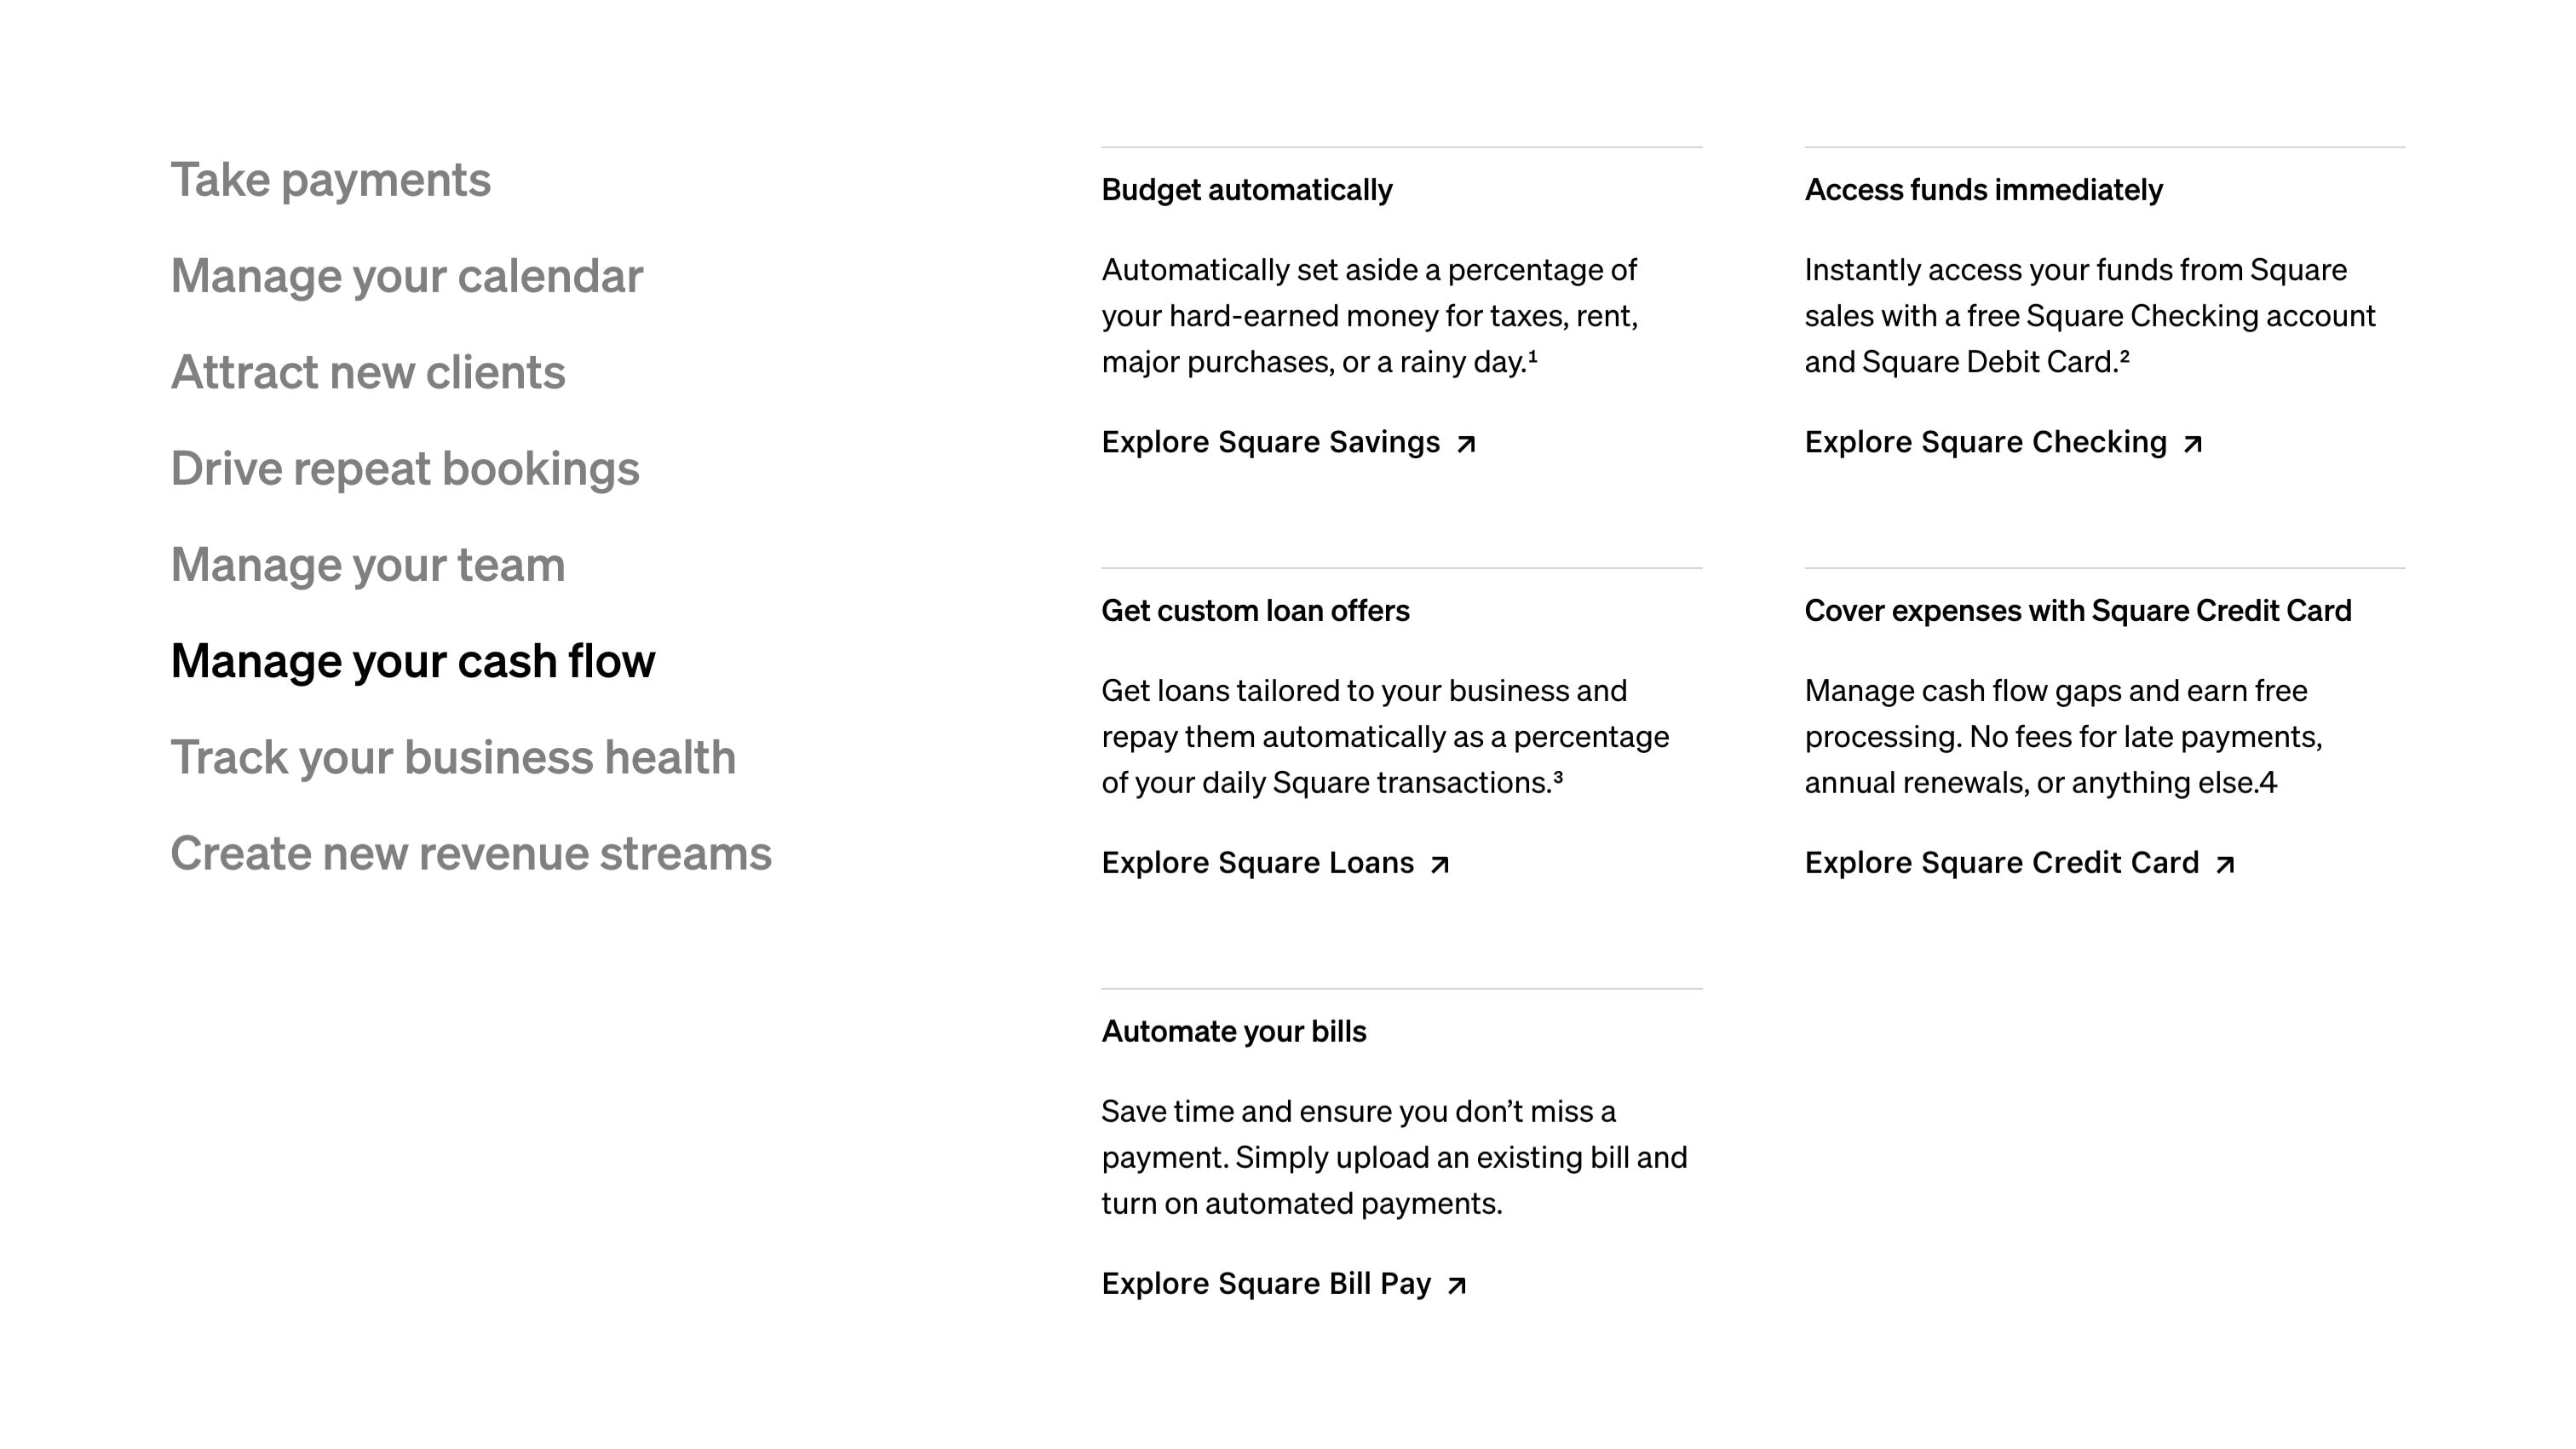Viewport: 2576px width, 1449px height.
Task: Switch to Track your business health
Action: click(452, 757)
